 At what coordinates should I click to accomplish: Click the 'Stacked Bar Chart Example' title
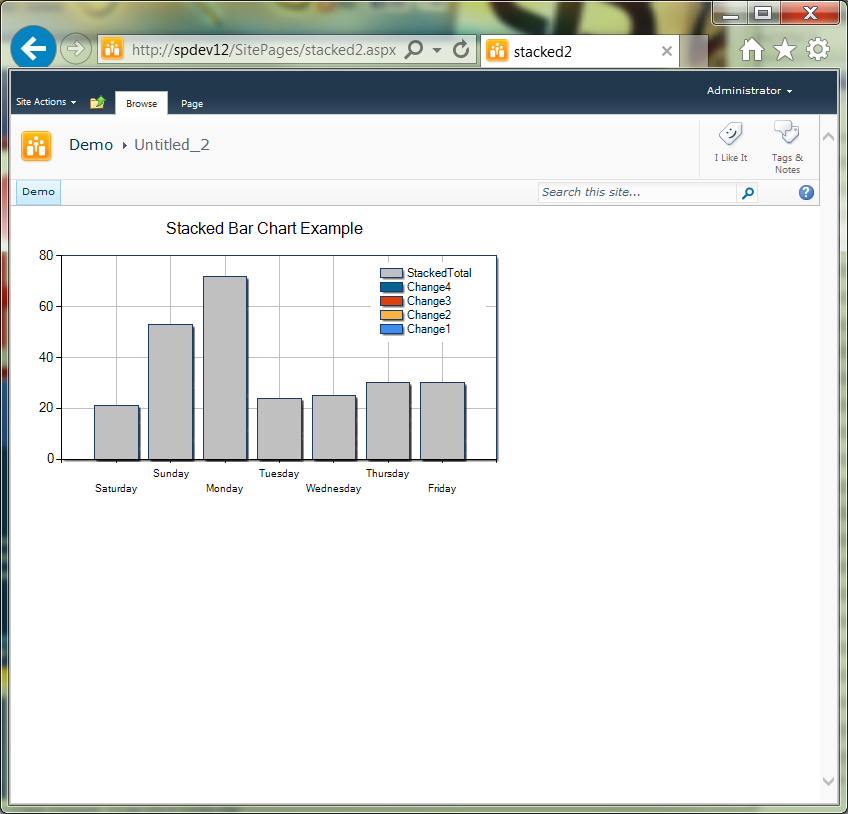pos(264,229)
